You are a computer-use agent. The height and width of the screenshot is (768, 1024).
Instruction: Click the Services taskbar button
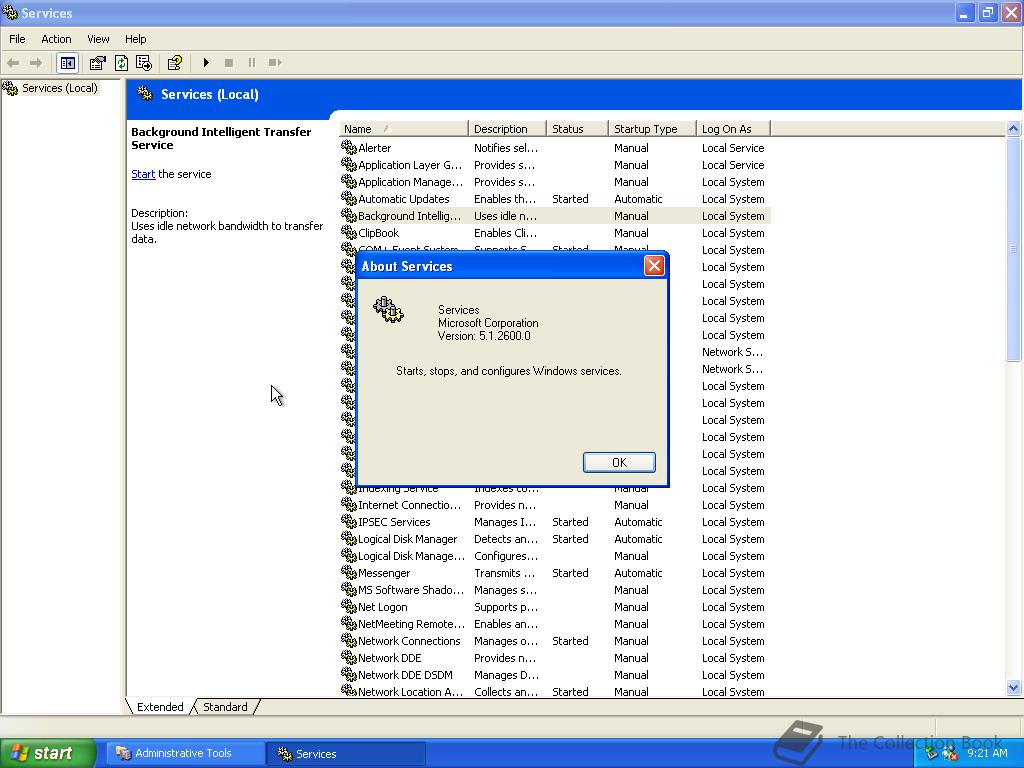346,753
